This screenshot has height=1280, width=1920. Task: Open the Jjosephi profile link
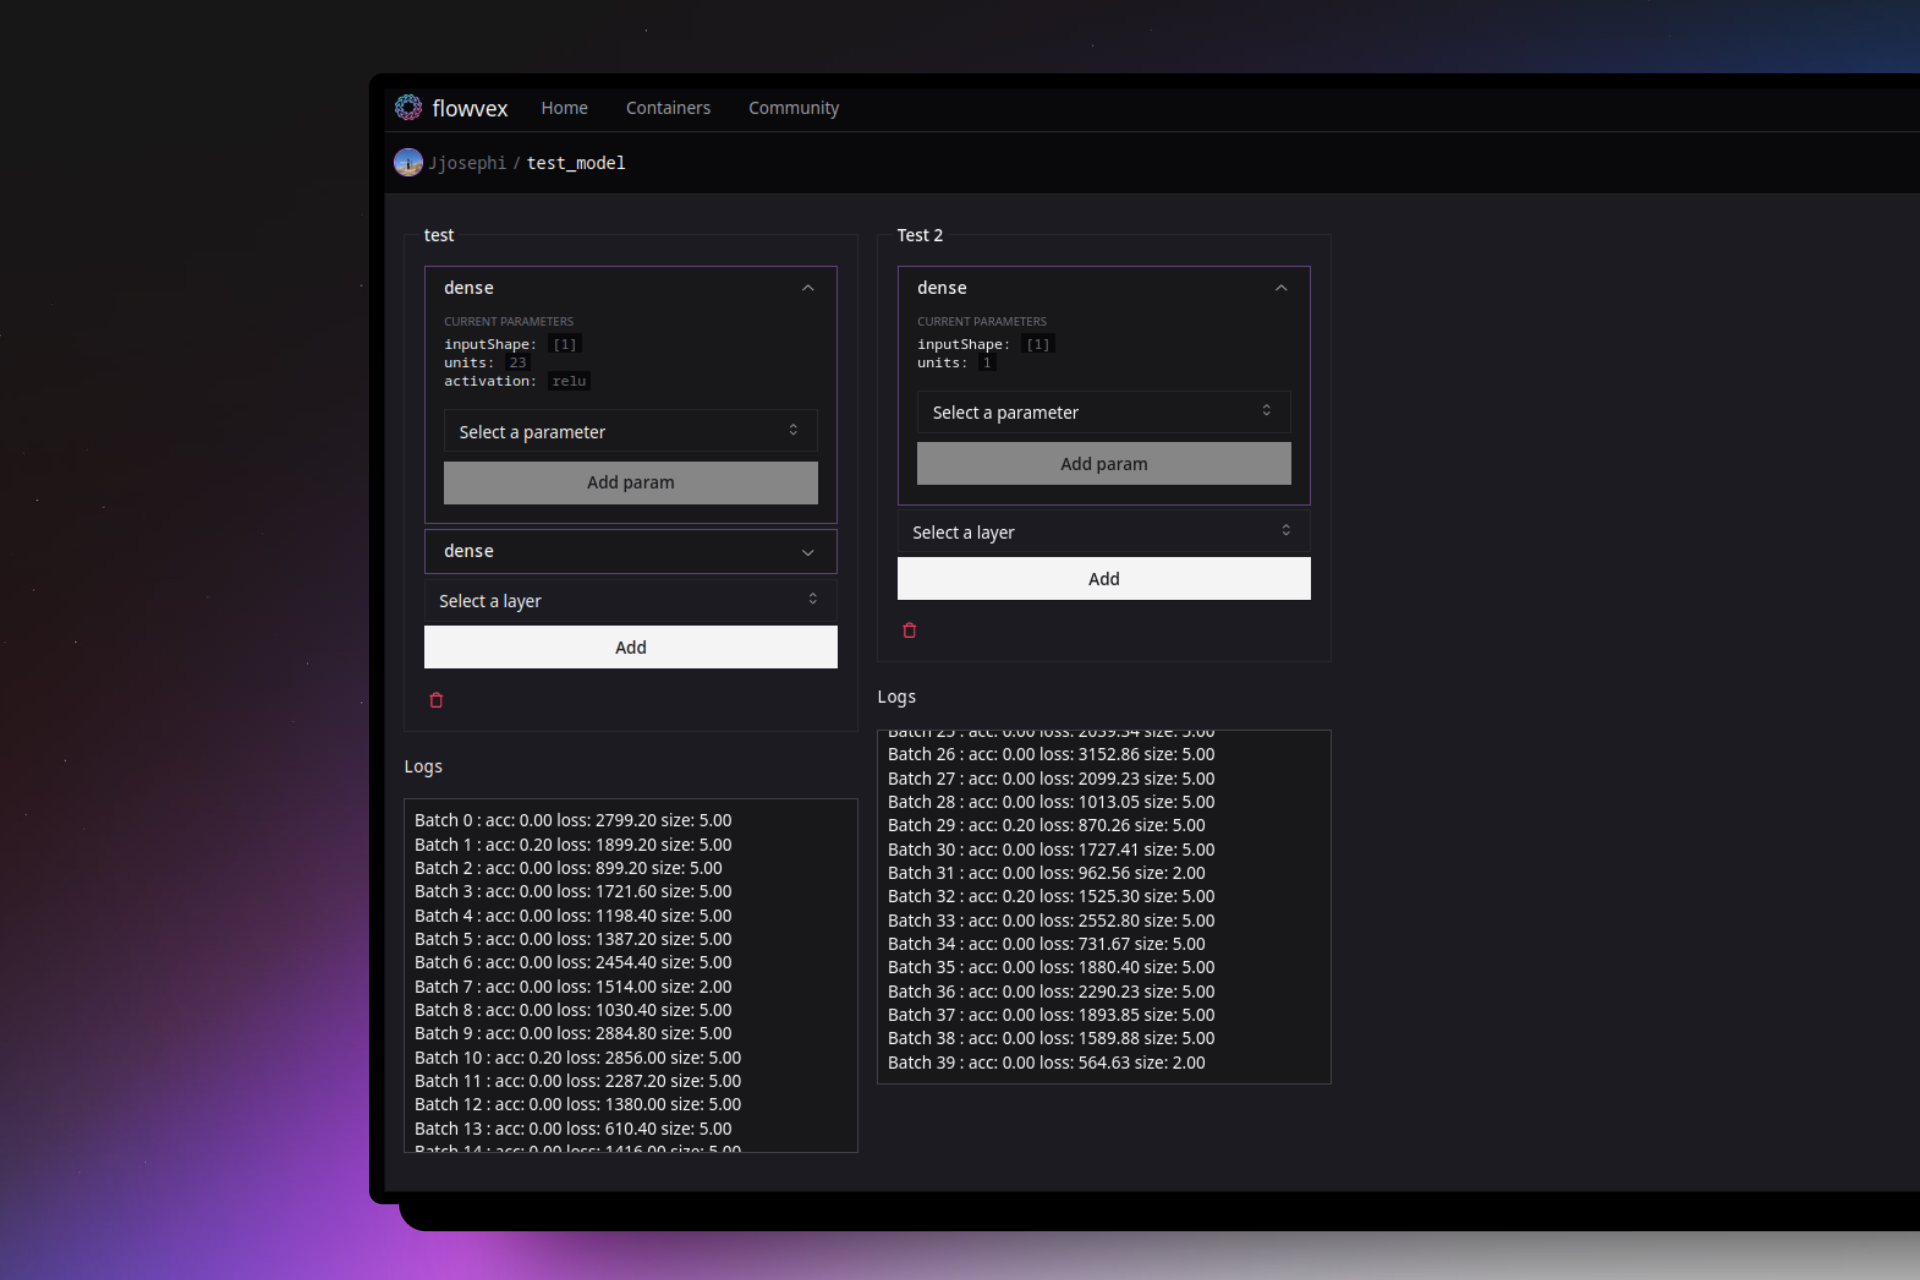pyautogui.click(x=467, y=163)
